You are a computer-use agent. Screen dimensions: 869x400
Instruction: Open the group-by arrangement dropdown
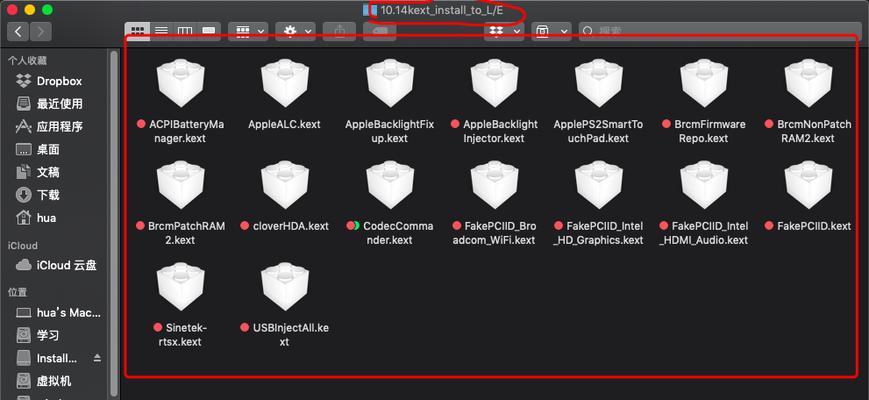(x=248, y=32)
